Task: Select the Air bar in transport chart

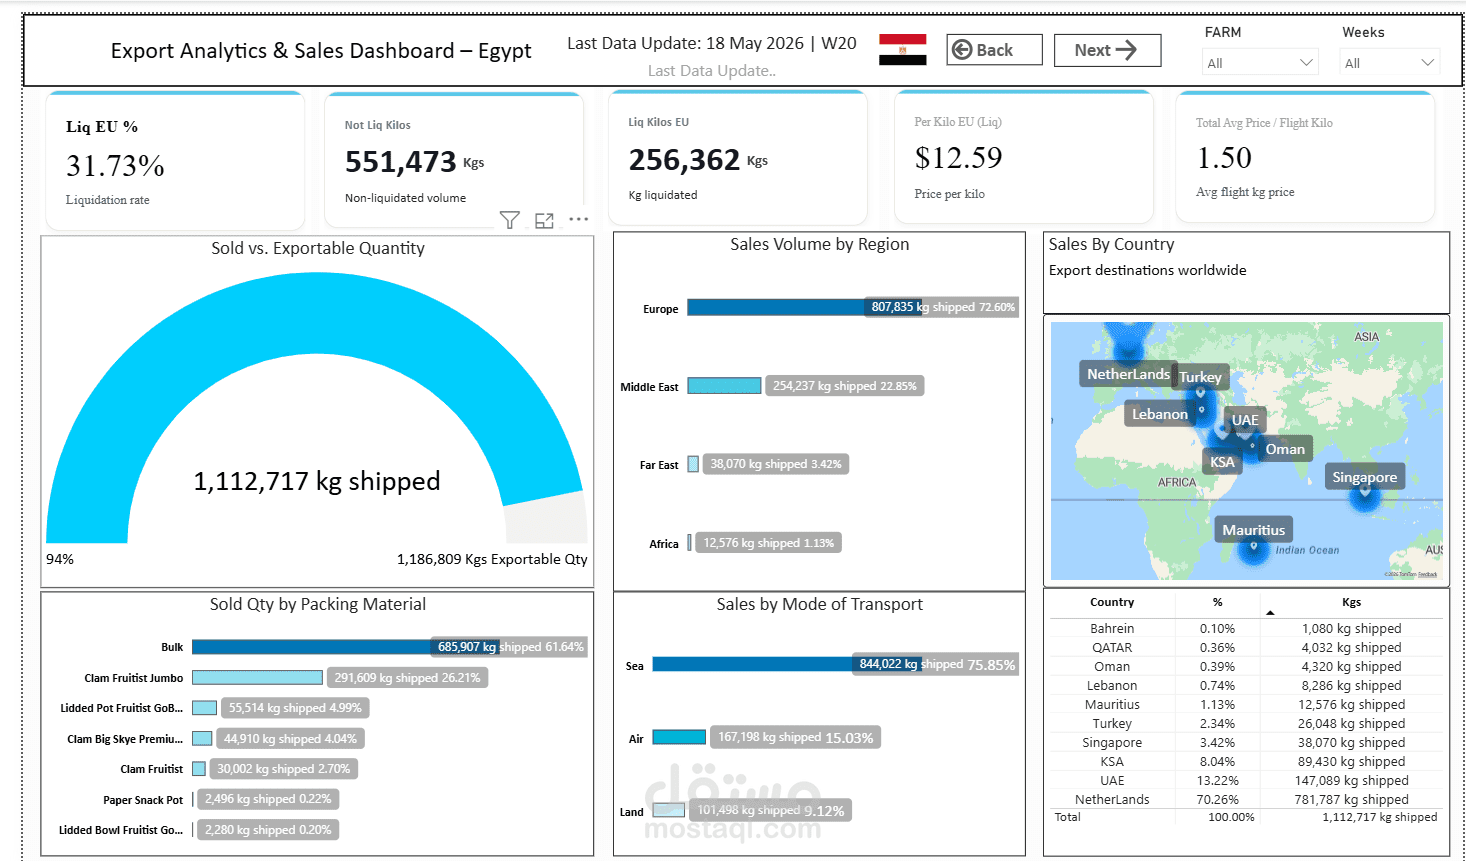Action: click(x=679, y=737)
